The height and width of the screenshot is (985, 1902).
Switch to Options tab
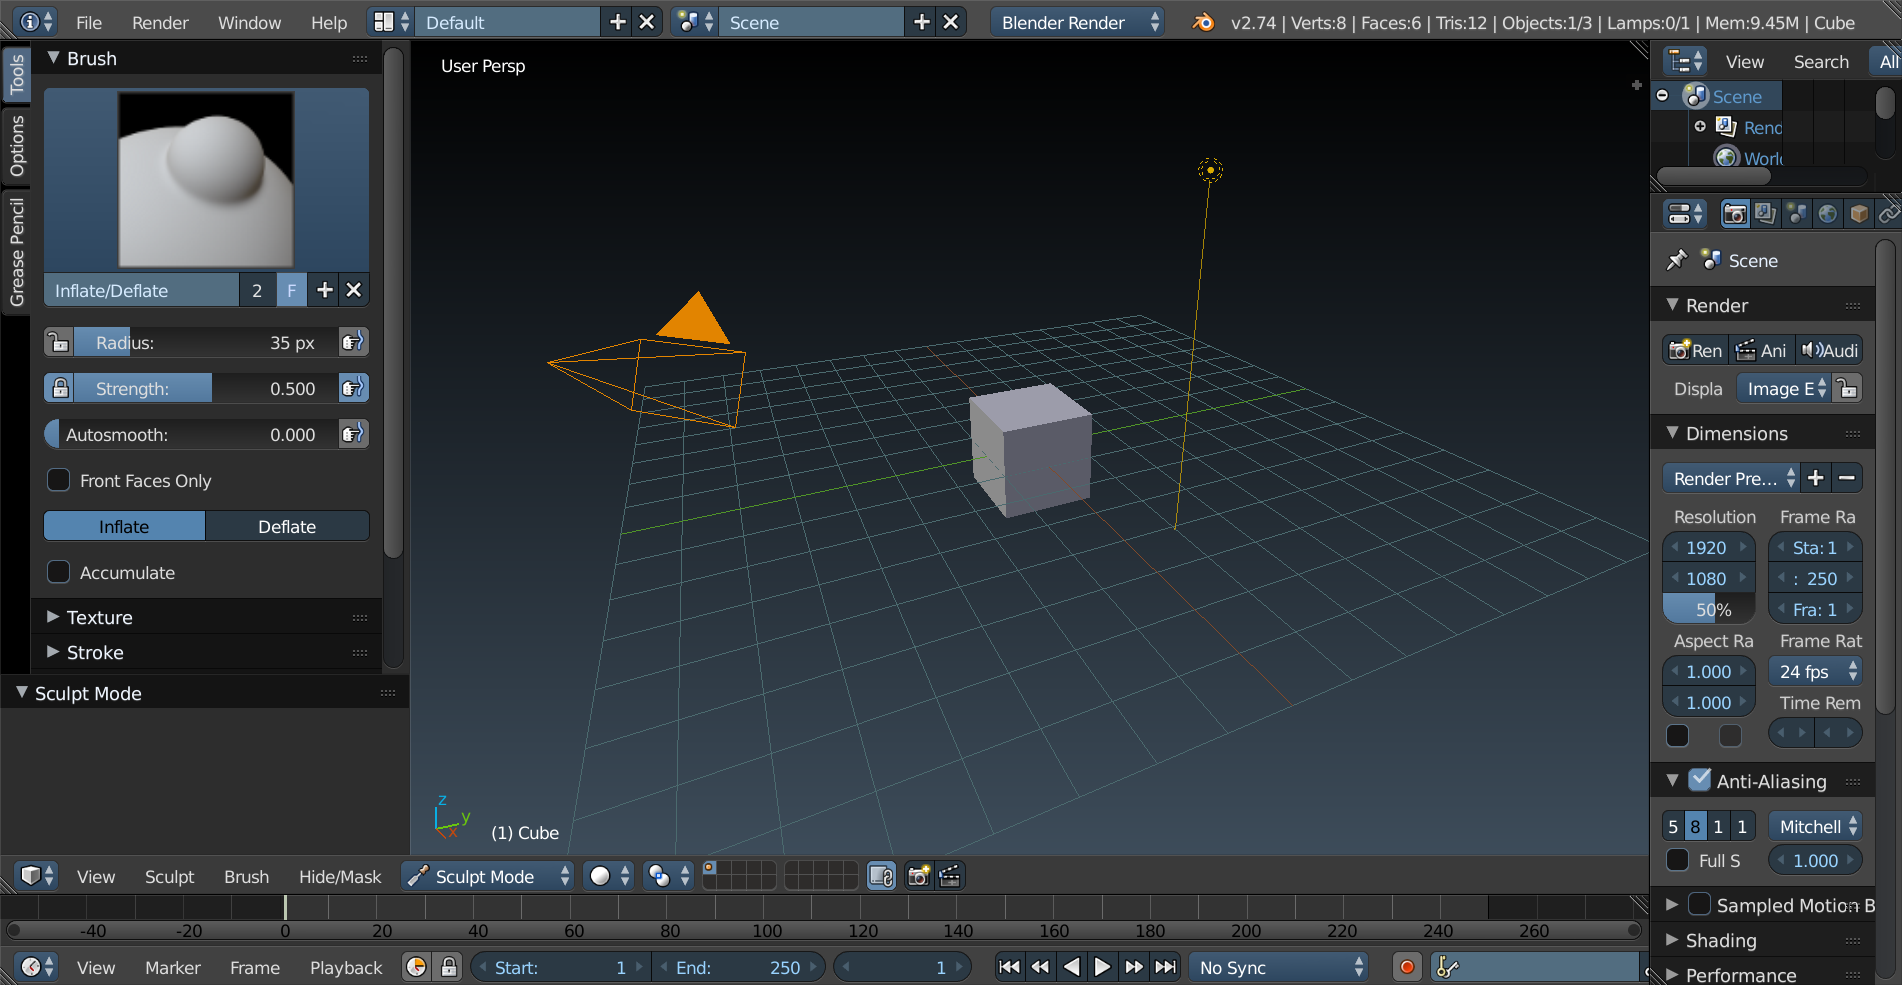(17, 146)
